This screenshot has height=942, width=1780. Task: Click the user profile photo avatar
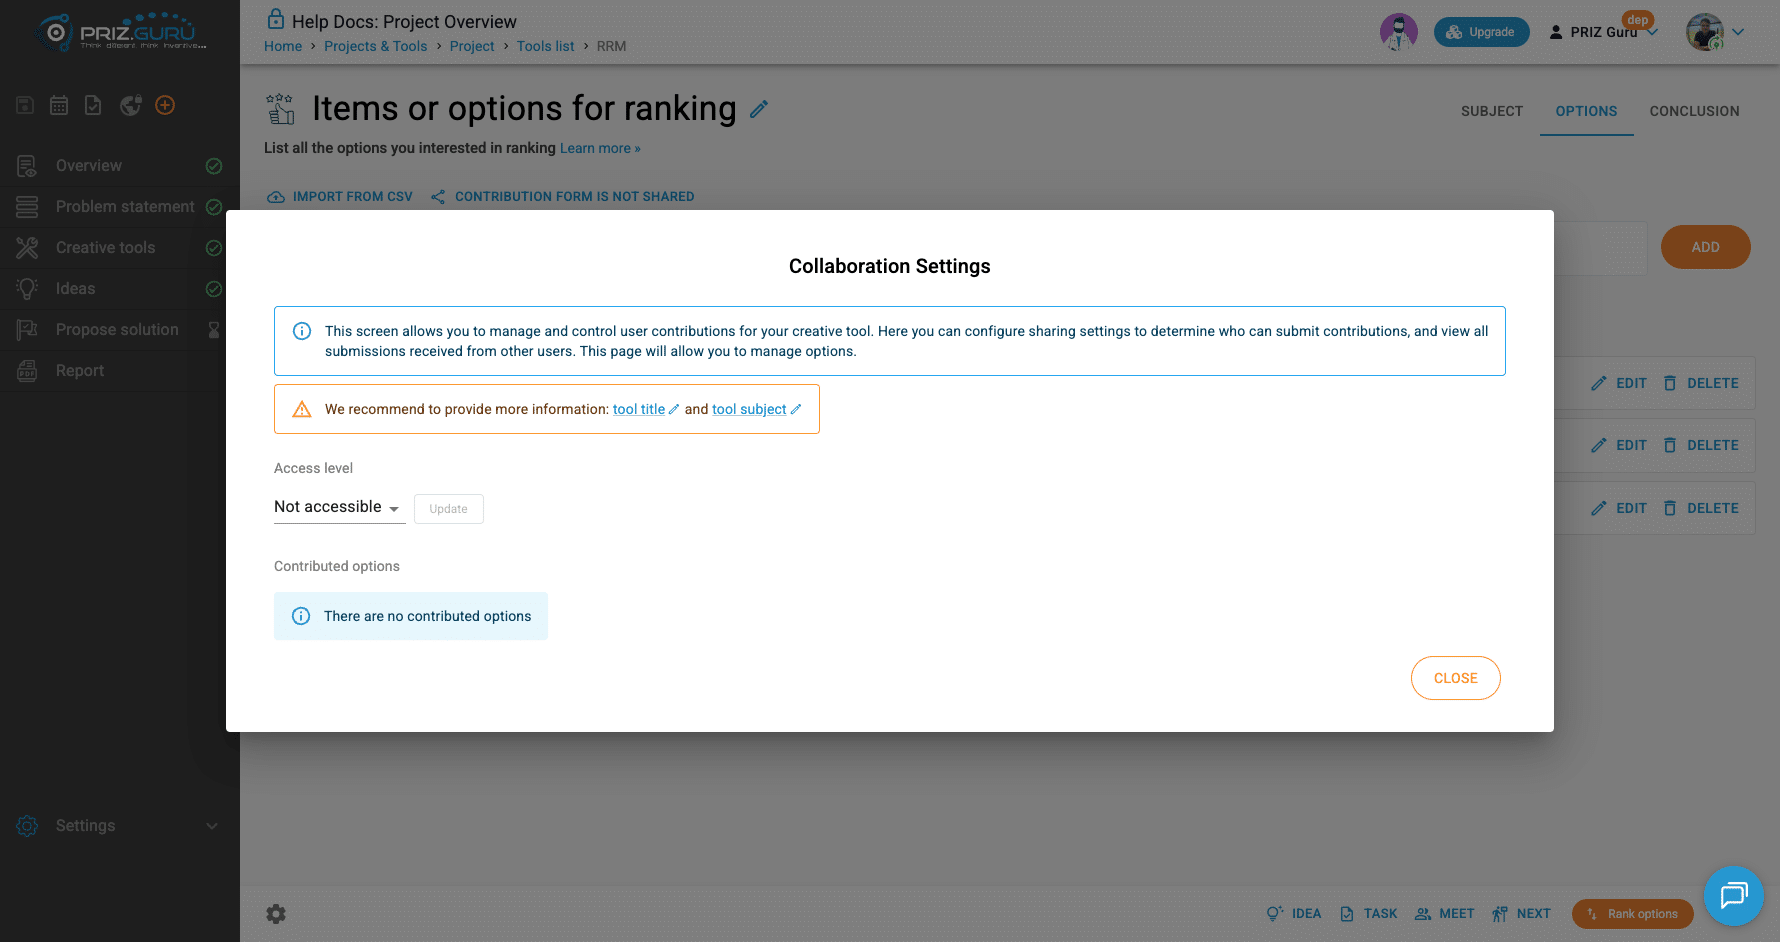(1705, 32)
